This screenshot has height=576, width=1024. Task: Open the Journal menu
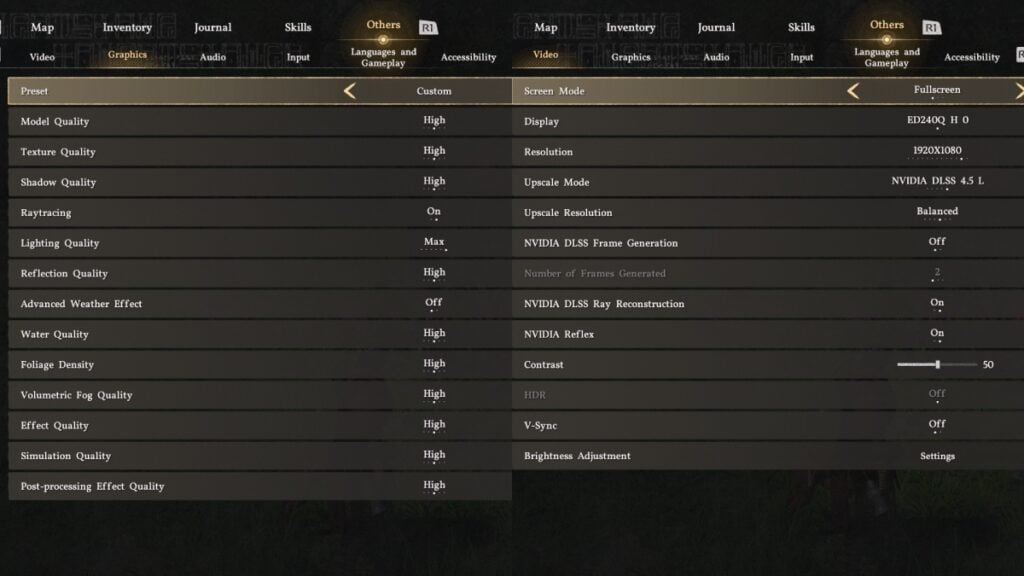212,27
